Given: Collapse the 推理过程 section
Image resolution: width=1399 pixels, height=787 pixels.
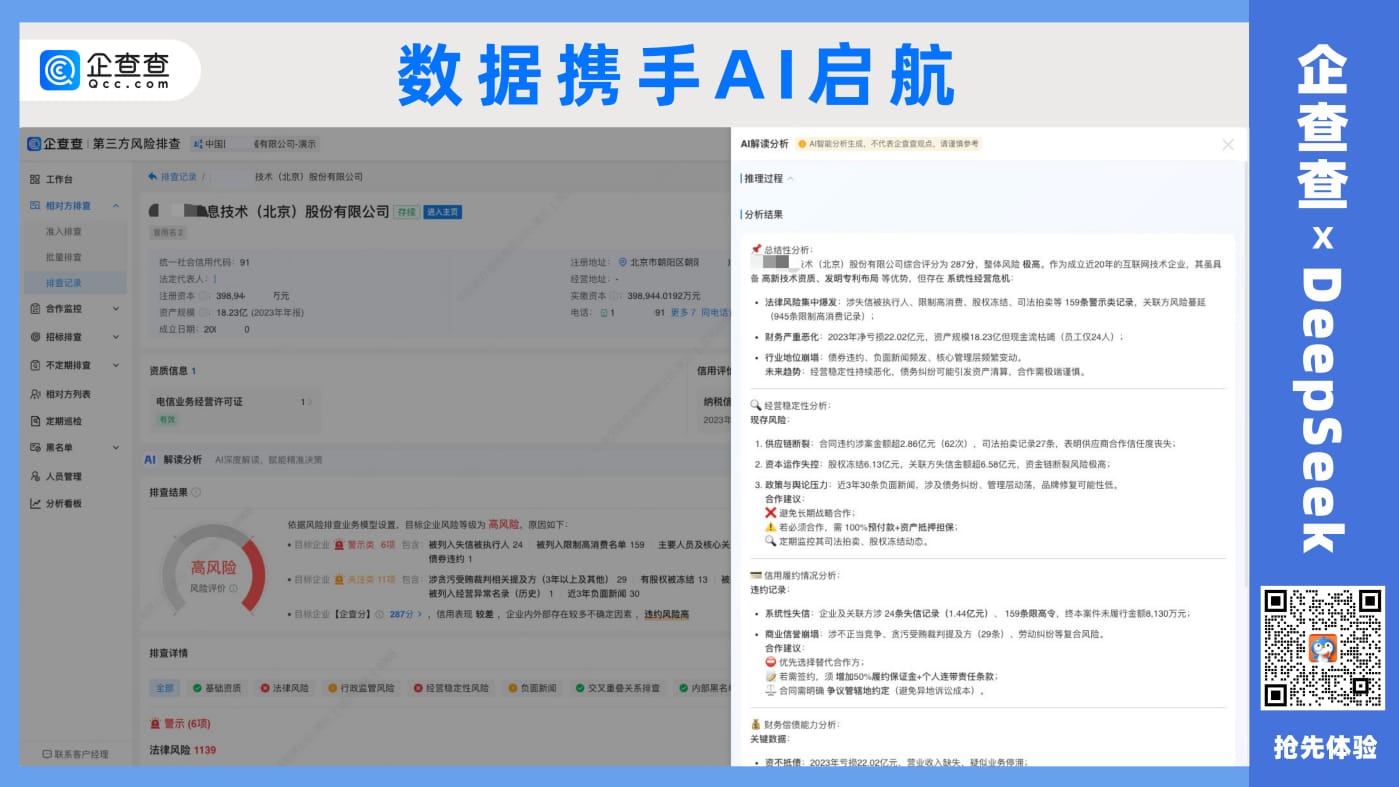Looking at the screenshot, I should tap(790, 179).
